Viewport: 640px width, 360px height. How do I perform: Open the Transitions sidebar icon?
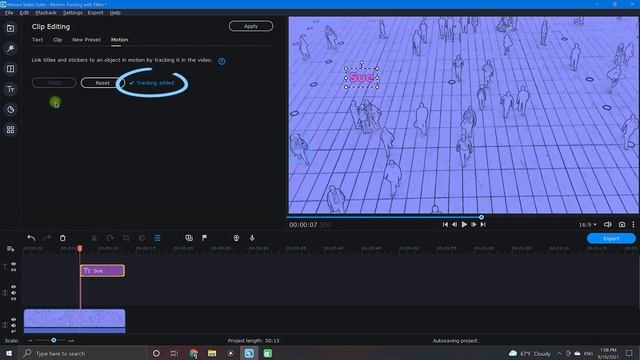[x=11, y=69]
